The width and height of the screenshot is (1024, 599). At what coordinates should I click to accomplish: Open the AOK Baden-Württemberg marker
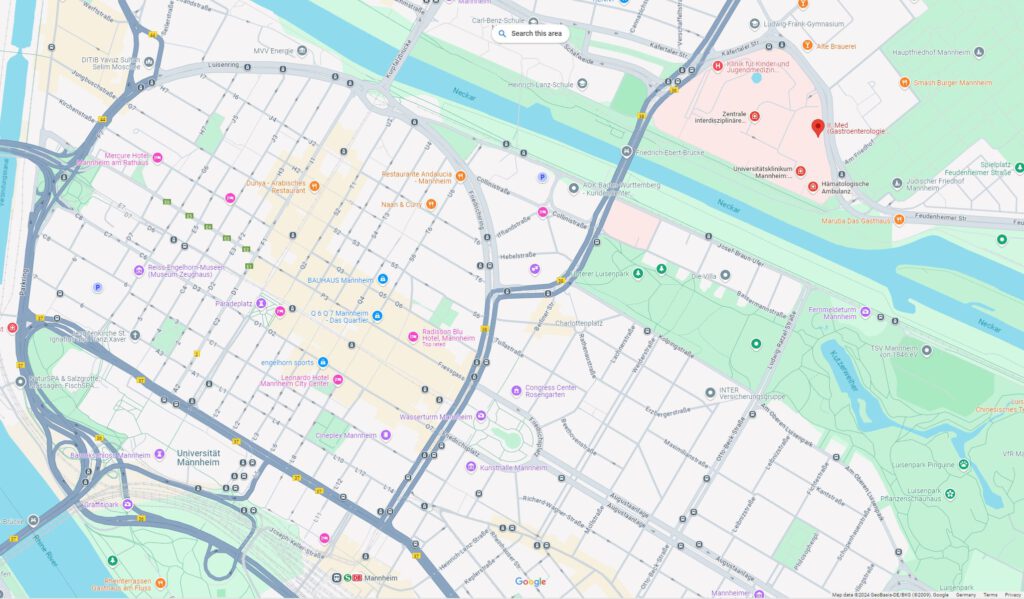click(573, 188)
